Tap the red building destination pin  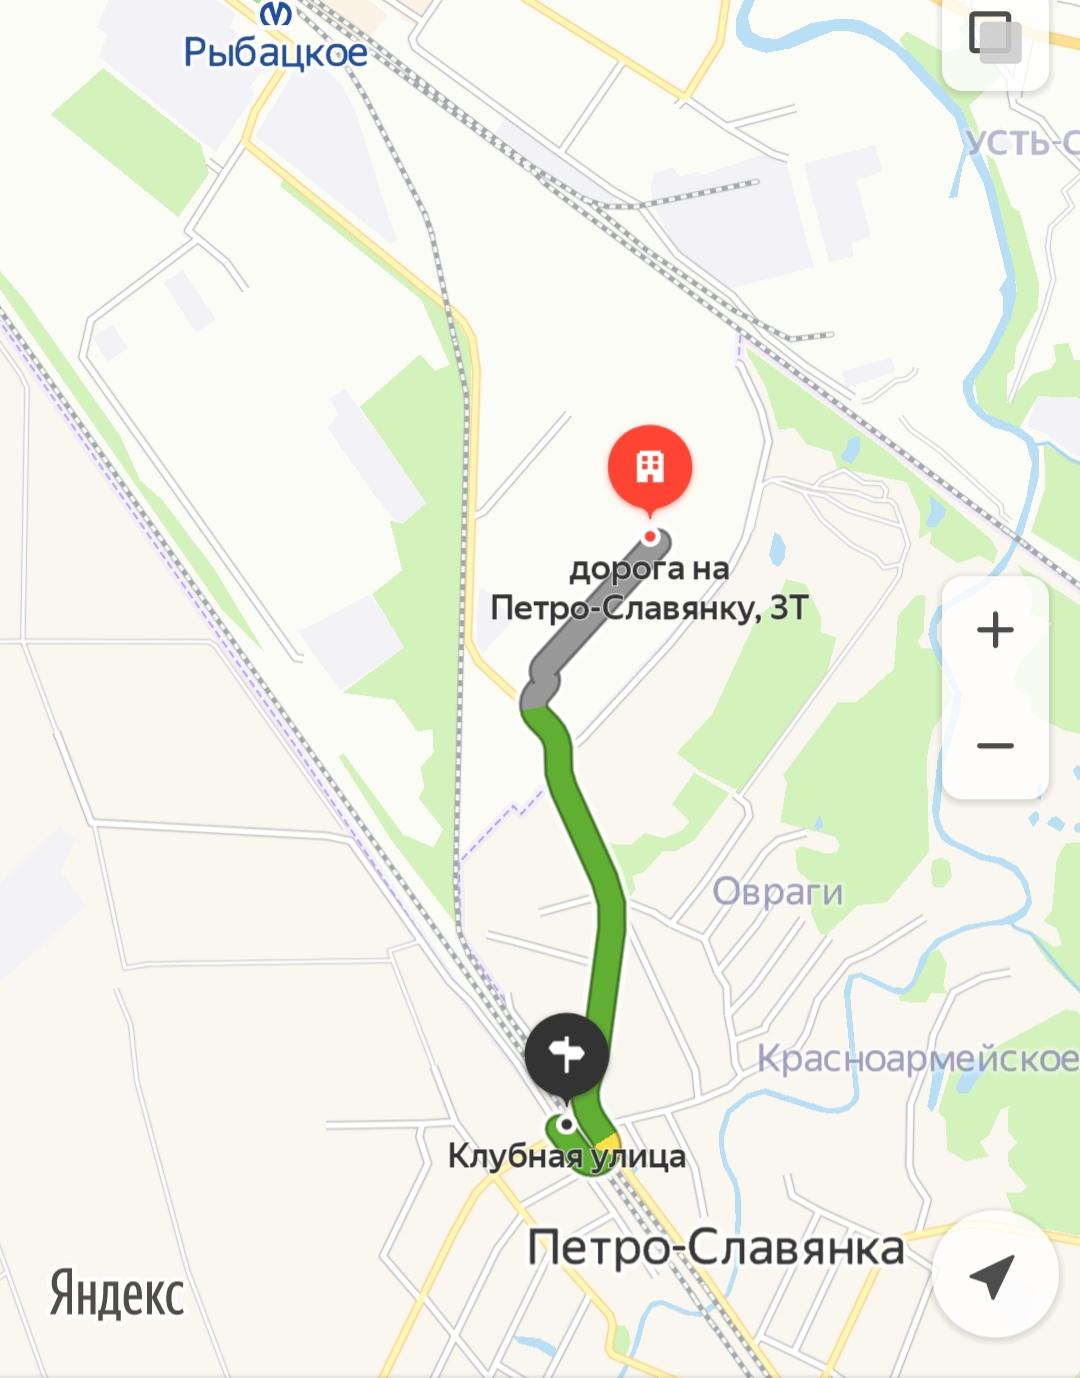(x=650, y=467)
